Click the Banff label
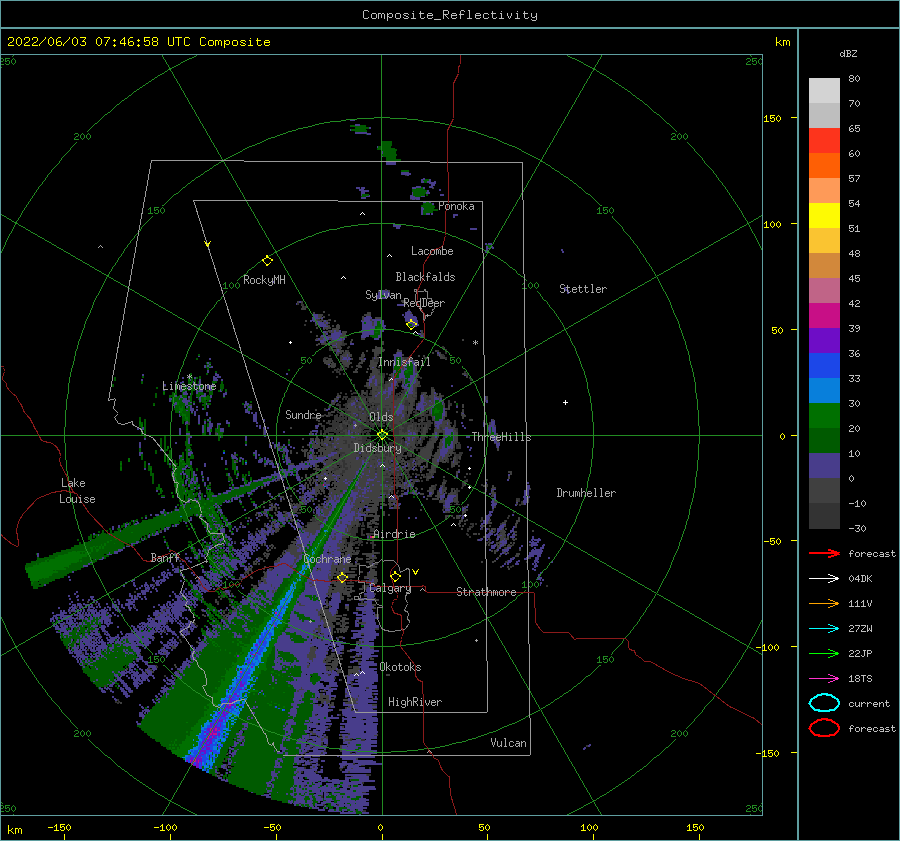This screenshot has height=841, width=900. [x=165, y=557]
